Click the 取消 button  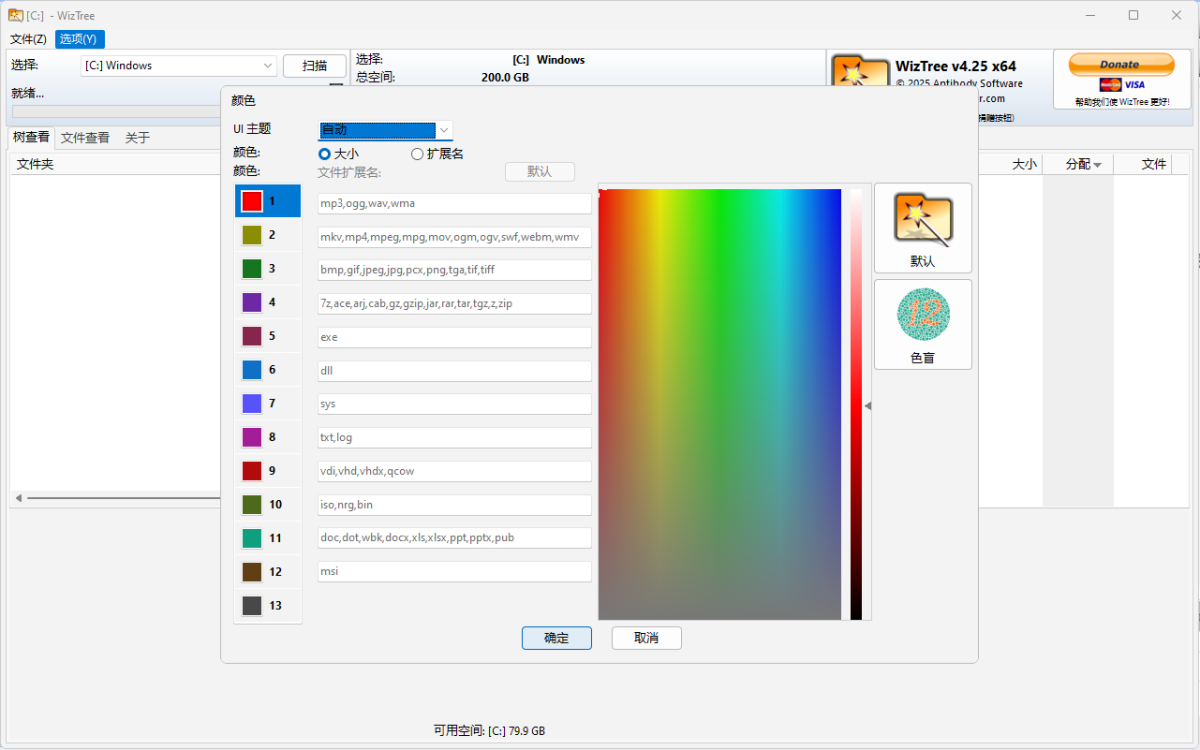pyautogui.click(x=646, y=638)
